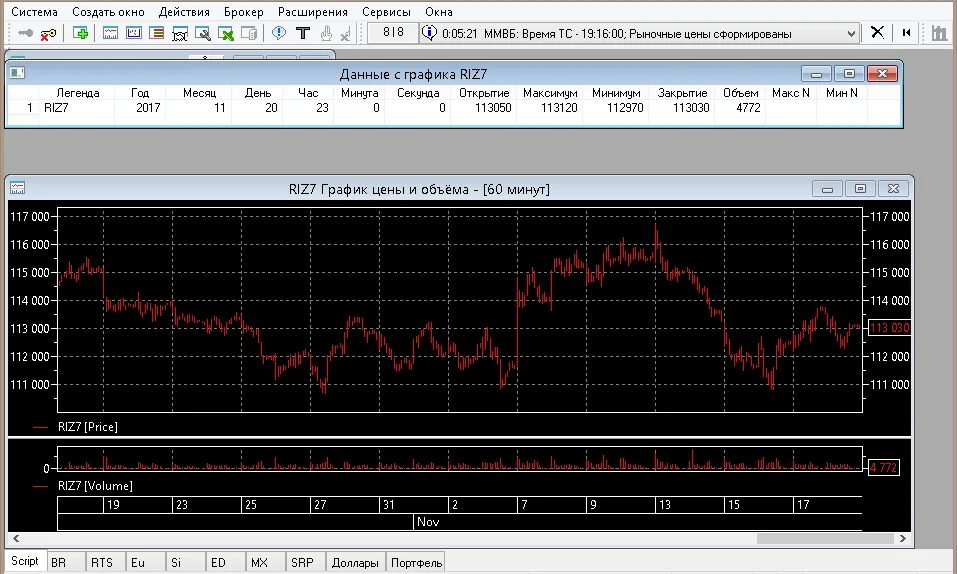Maximize the RIZ7 chart window

click(x=860, y=189)
